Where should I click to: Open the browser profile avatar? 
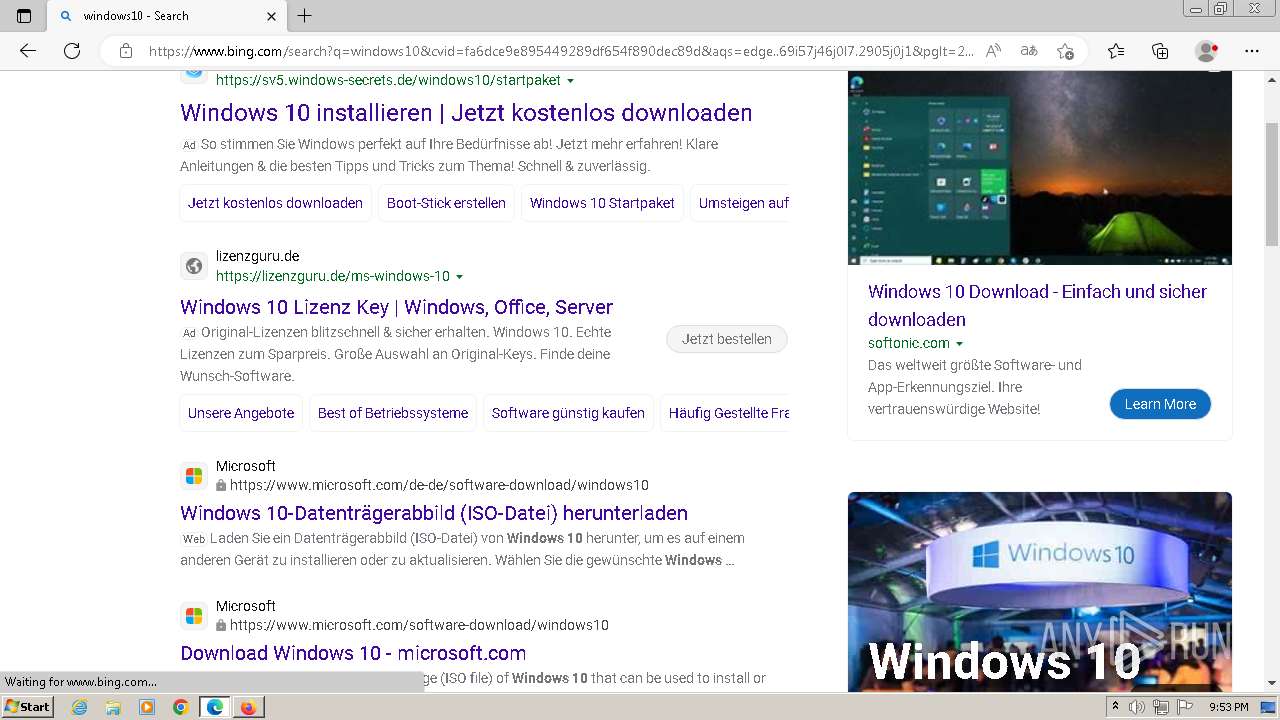click(x=1207, y=51)
